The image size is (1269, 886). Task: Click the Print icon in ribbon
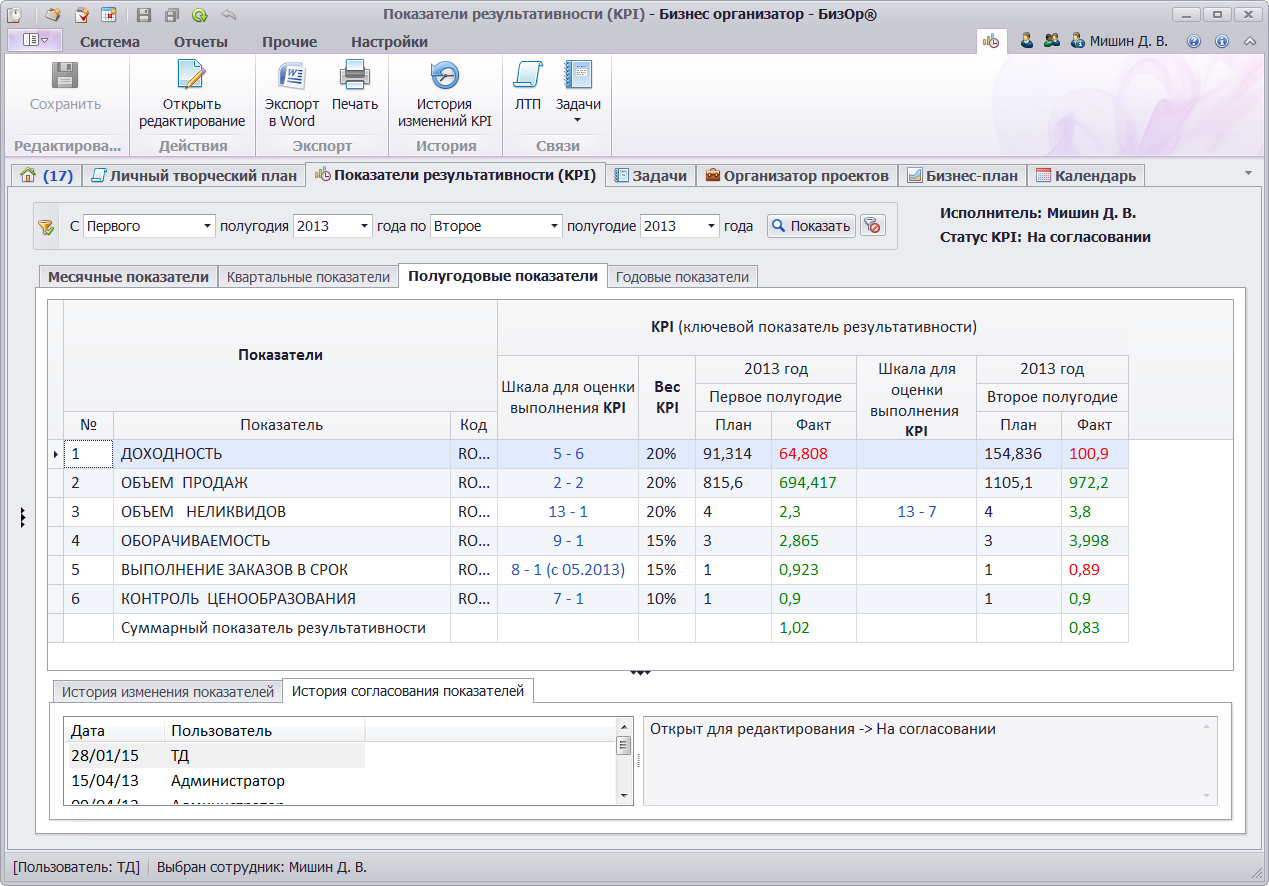click(355, 77)
